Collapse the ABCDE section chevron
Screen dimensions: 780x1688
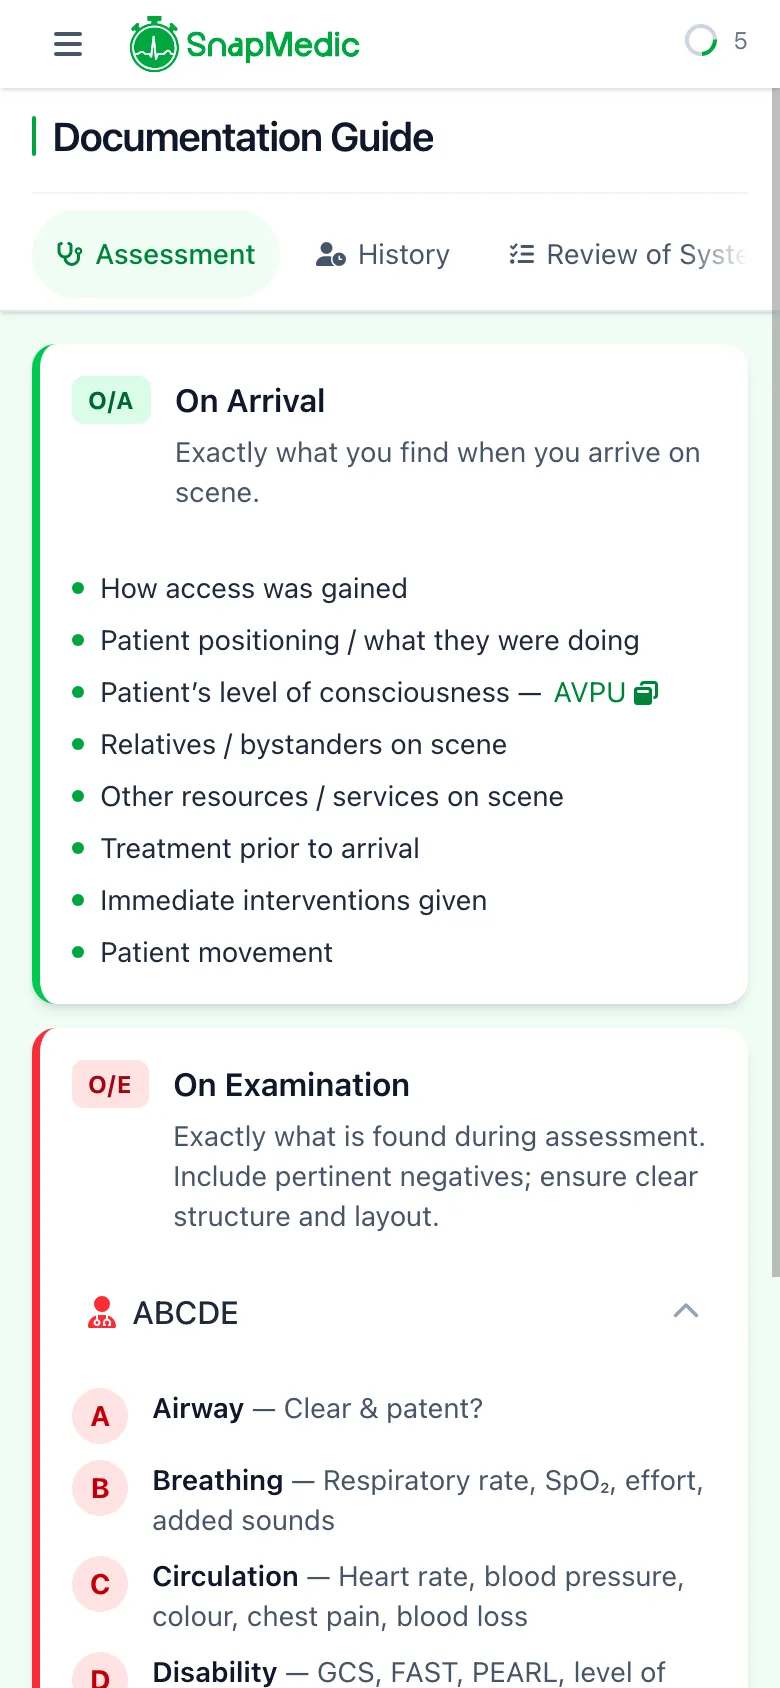pos(686,1311)
